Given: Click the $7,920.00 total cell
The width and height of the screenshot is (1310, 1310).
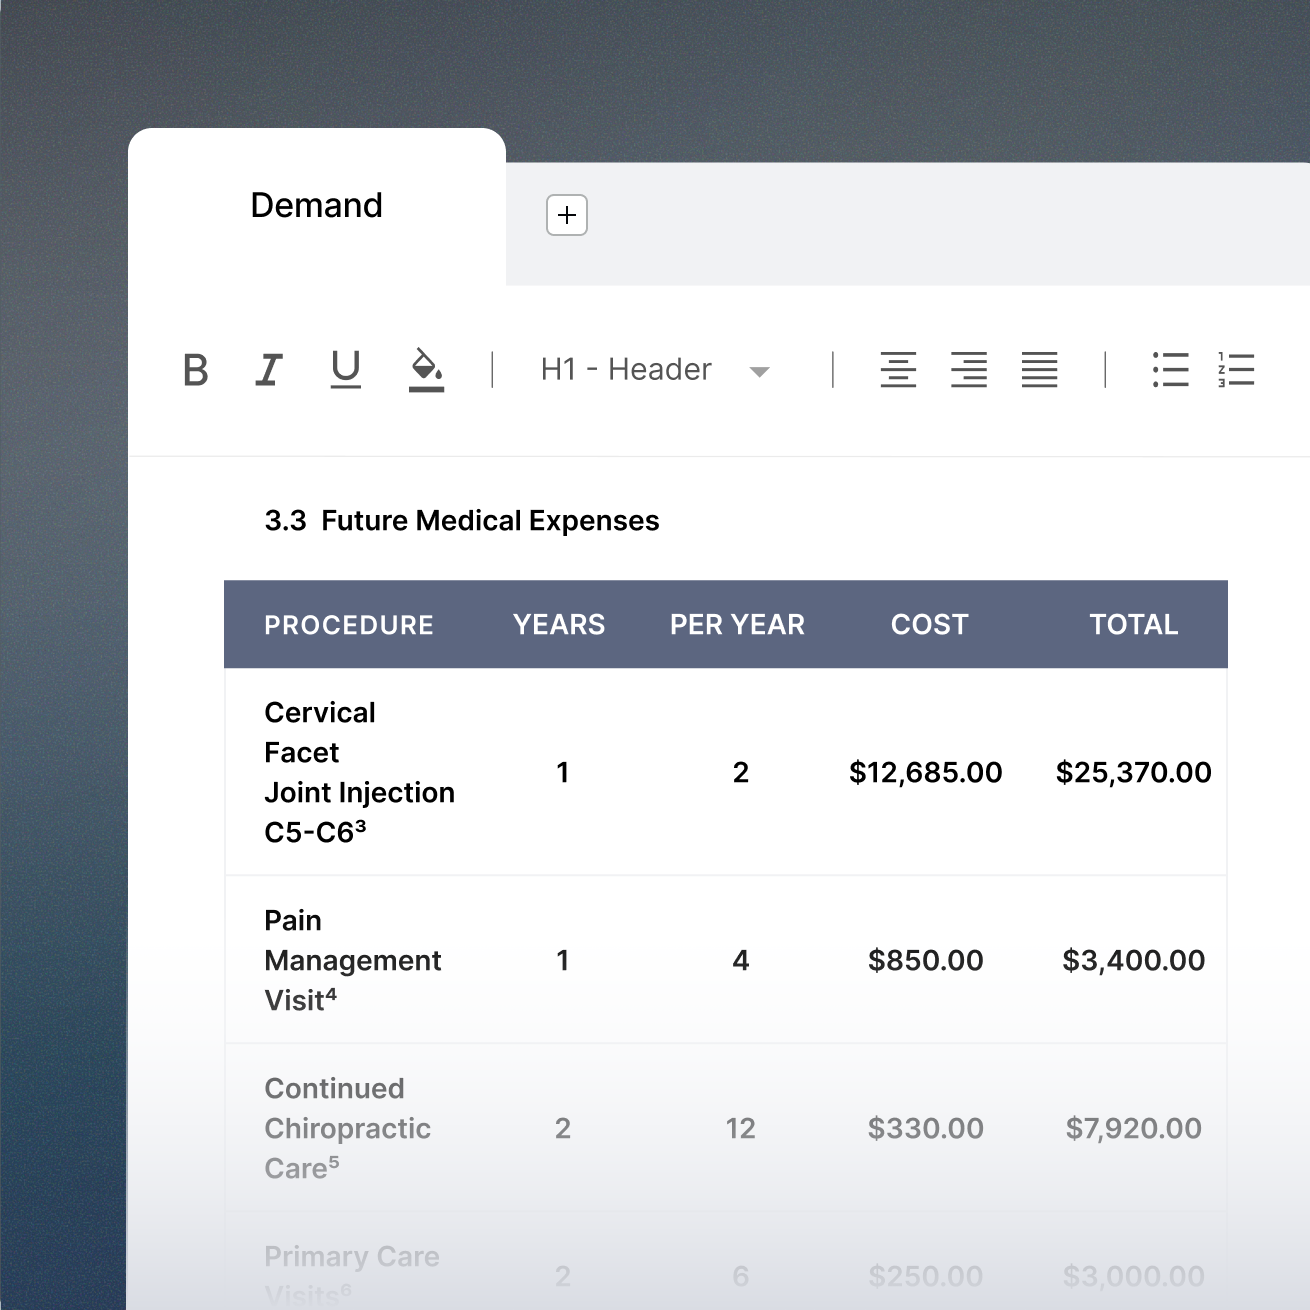Looking at the screenshot, I should tap(1133, 1128).
